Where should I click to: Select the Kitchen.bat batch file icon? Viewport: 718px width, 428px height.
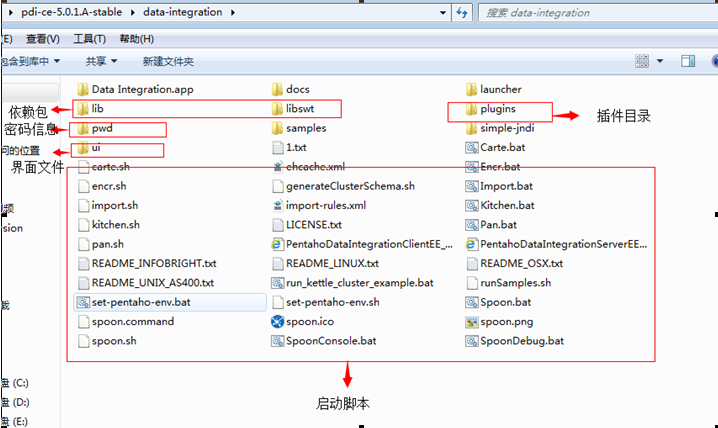[472, 206]
